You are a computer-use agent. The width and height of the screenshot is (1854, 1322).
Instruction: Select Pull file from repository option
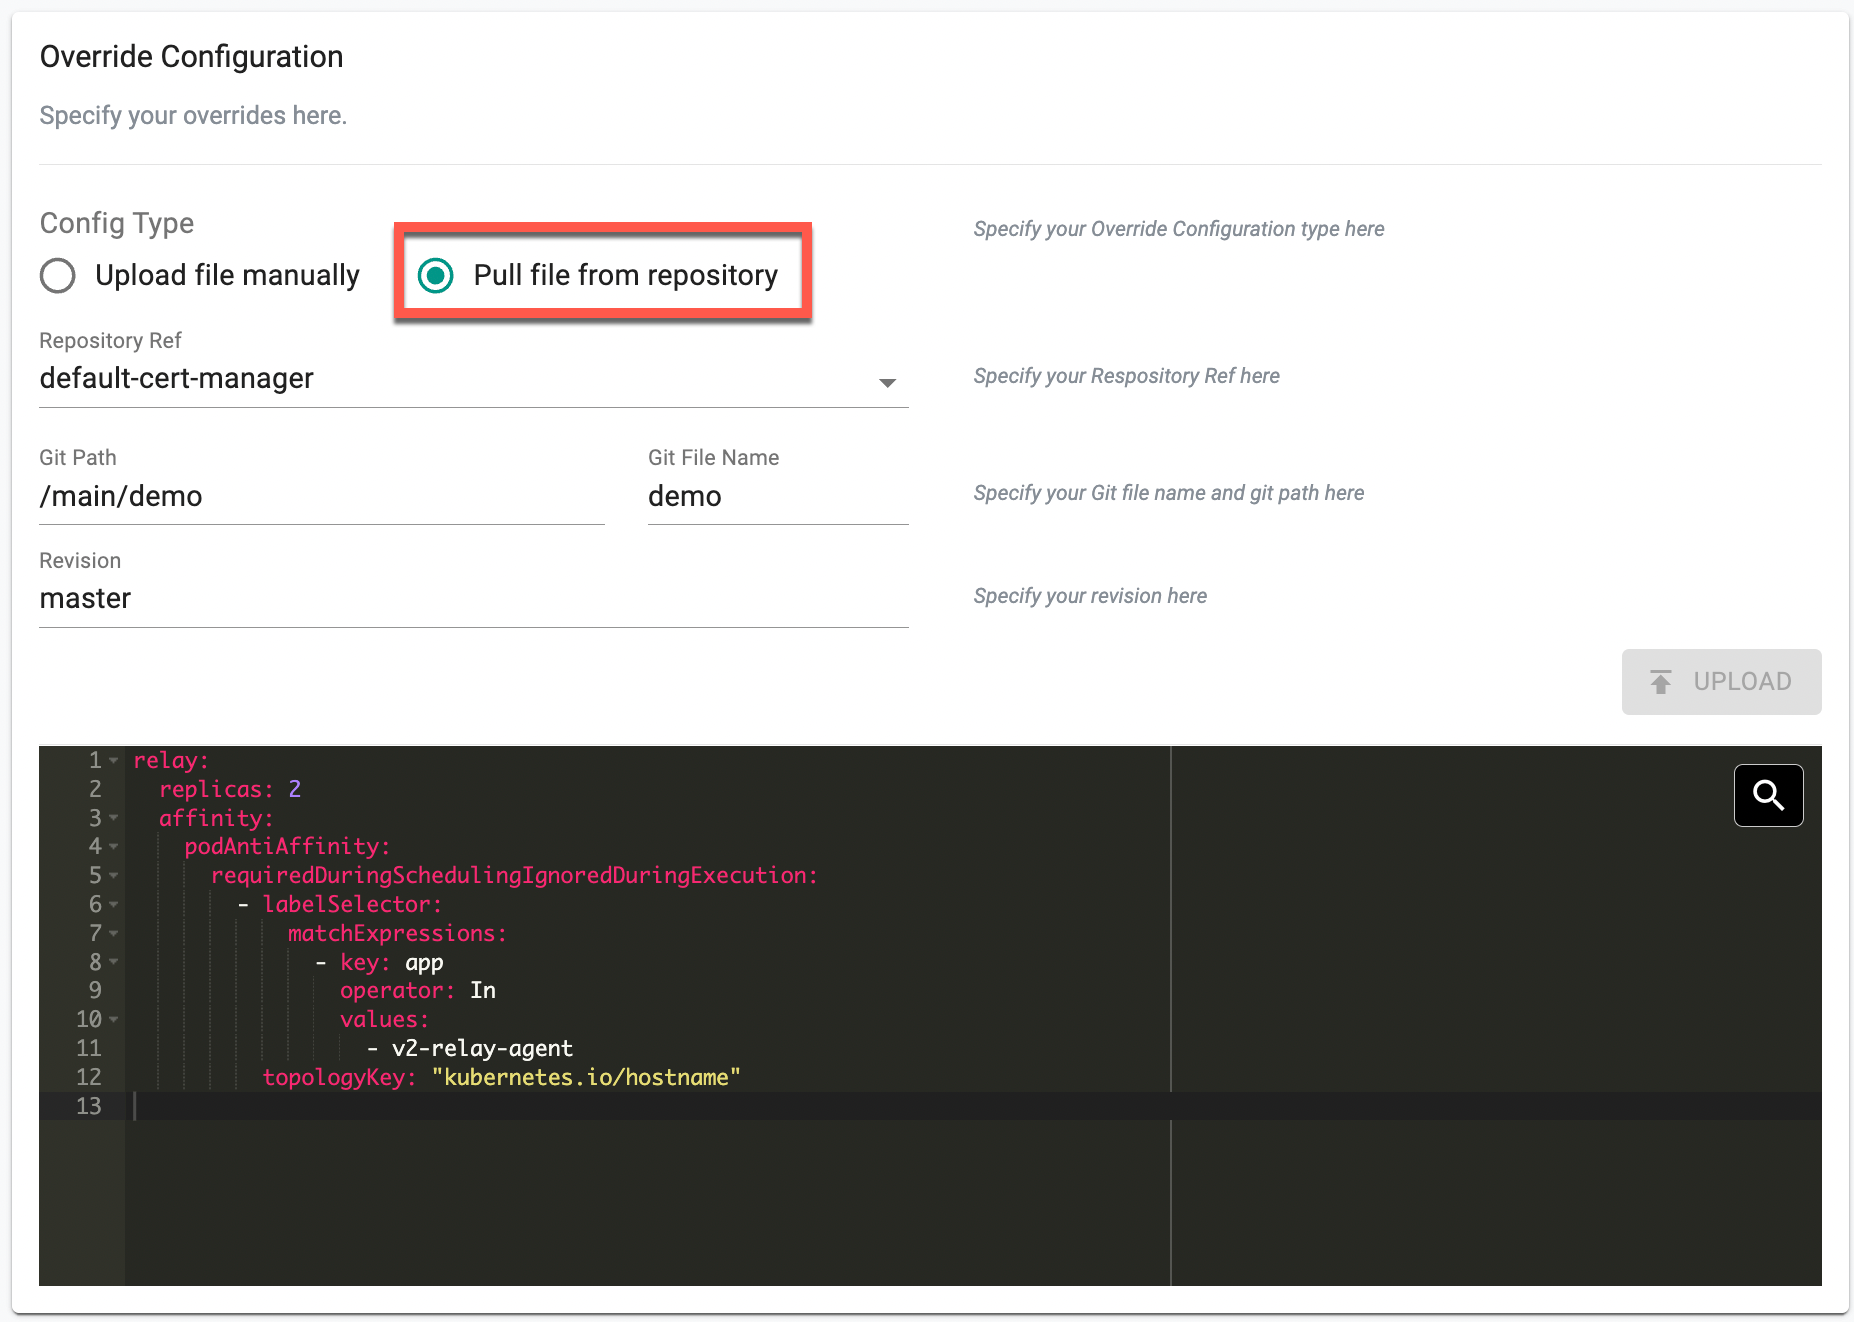(x=436, y=275)
